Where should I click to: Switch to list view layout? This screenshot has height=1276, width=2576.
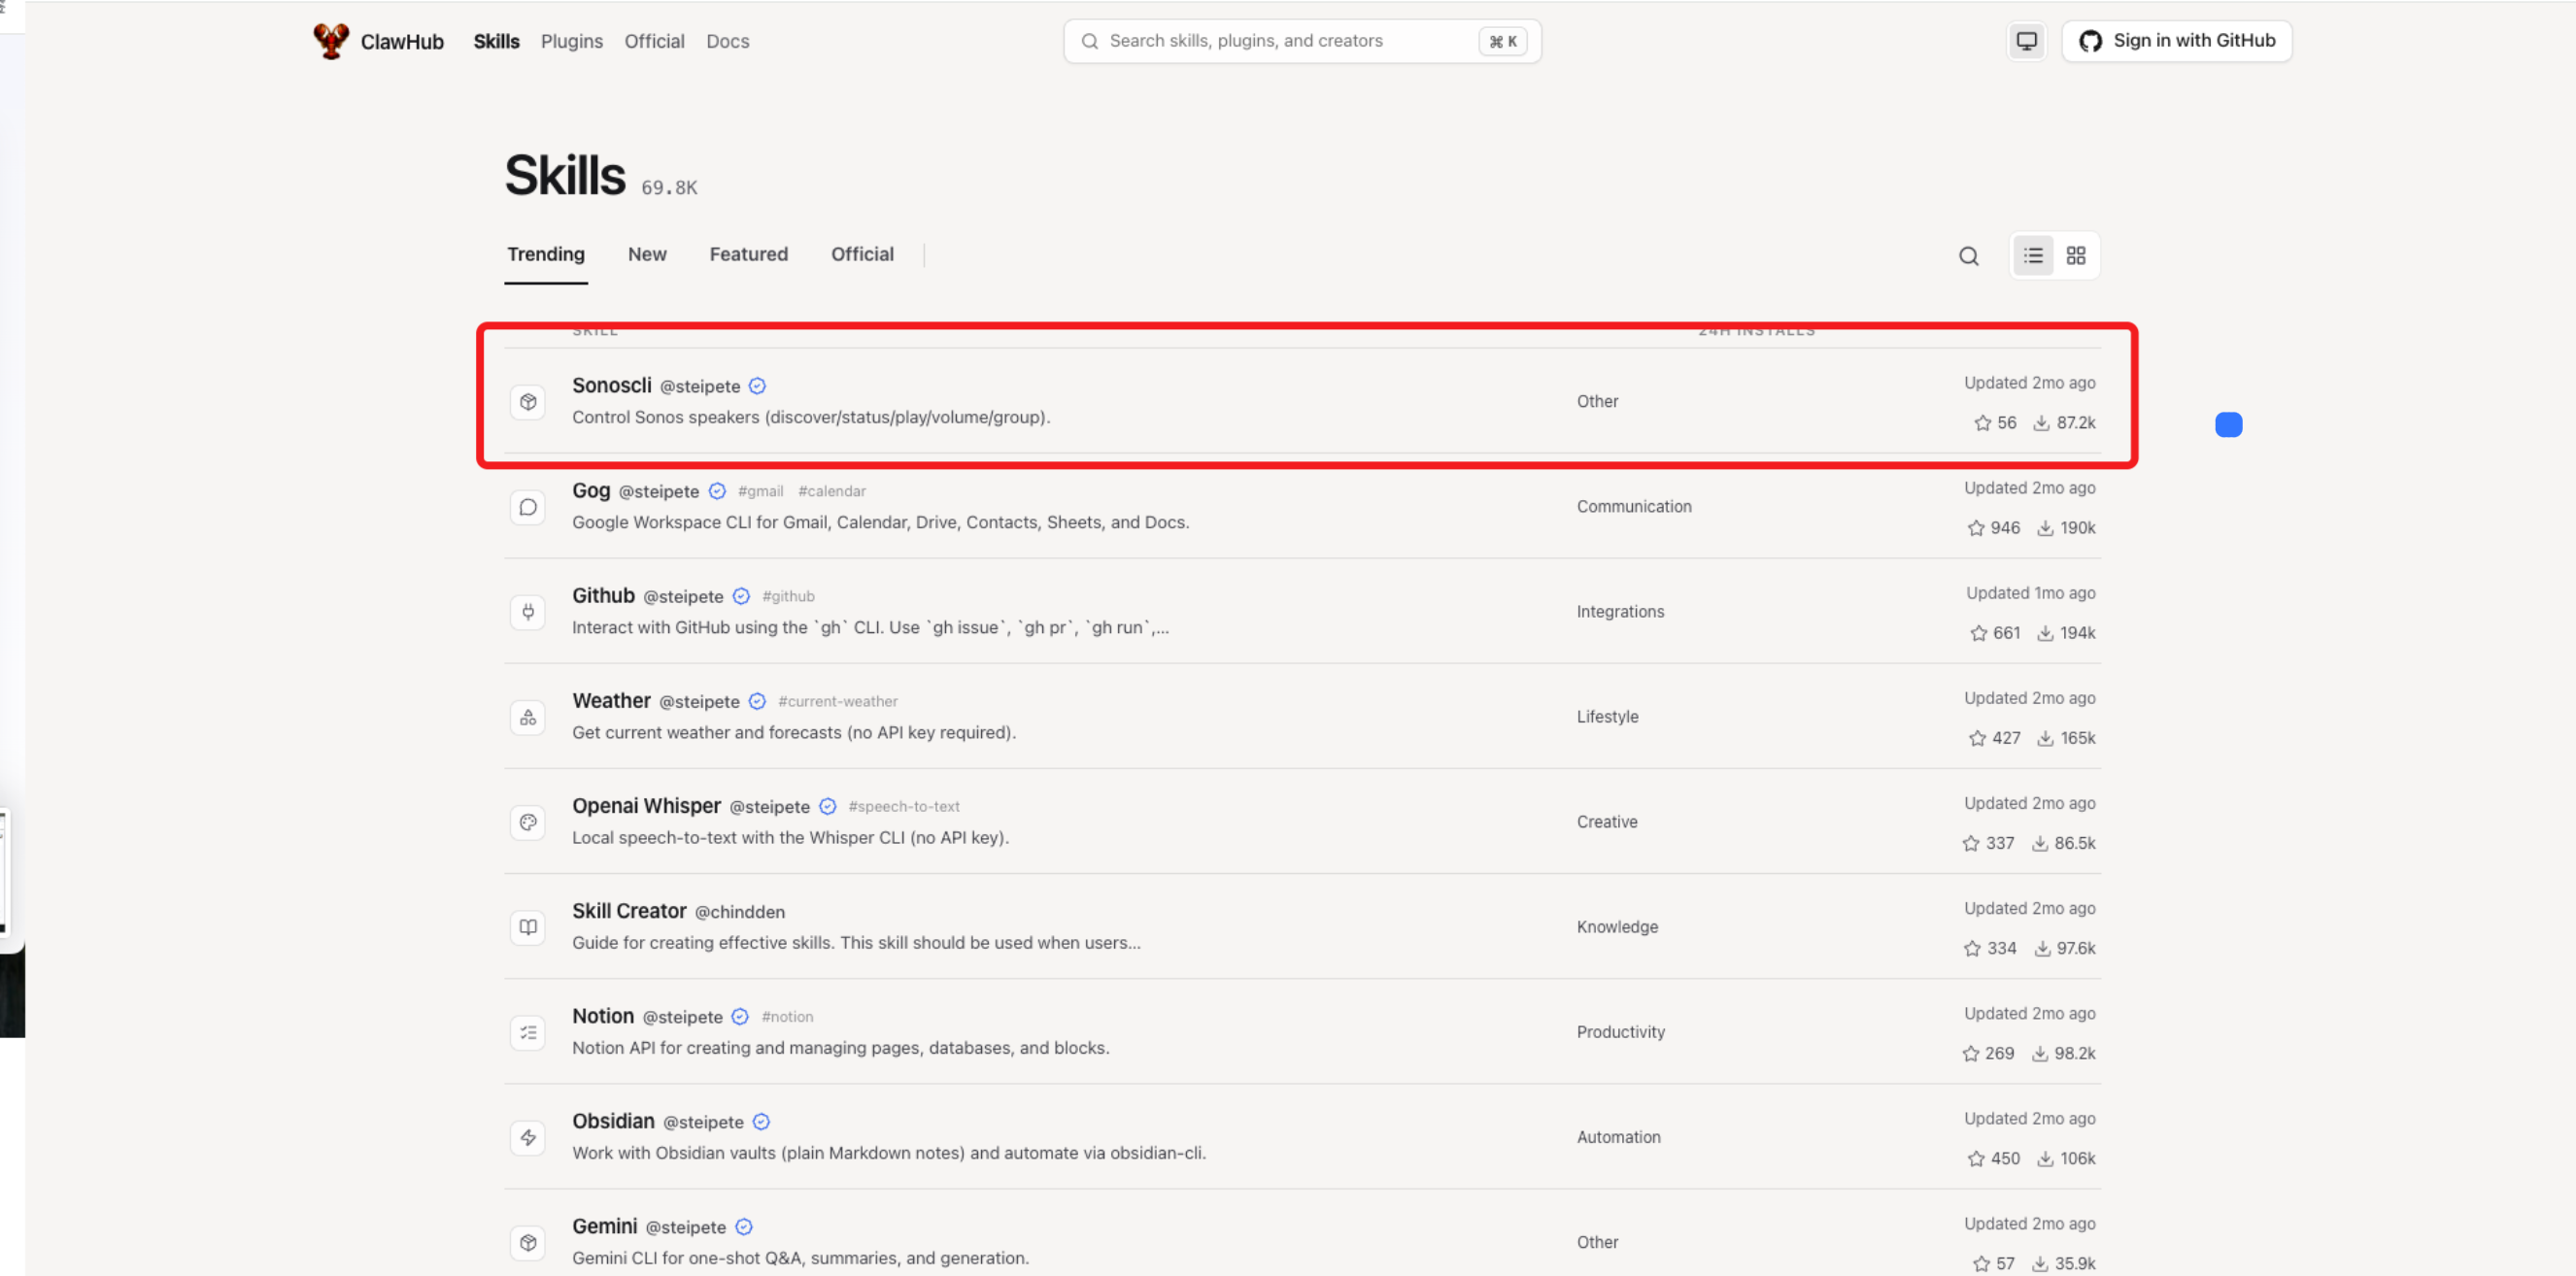[x=2033, y=256]
